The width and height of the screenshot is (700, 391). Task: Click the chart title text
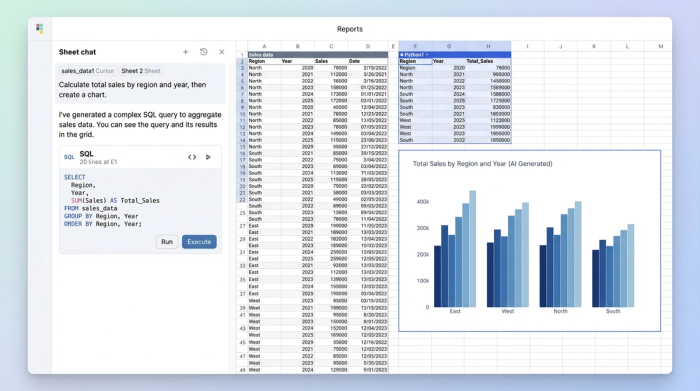coord(483,164)
